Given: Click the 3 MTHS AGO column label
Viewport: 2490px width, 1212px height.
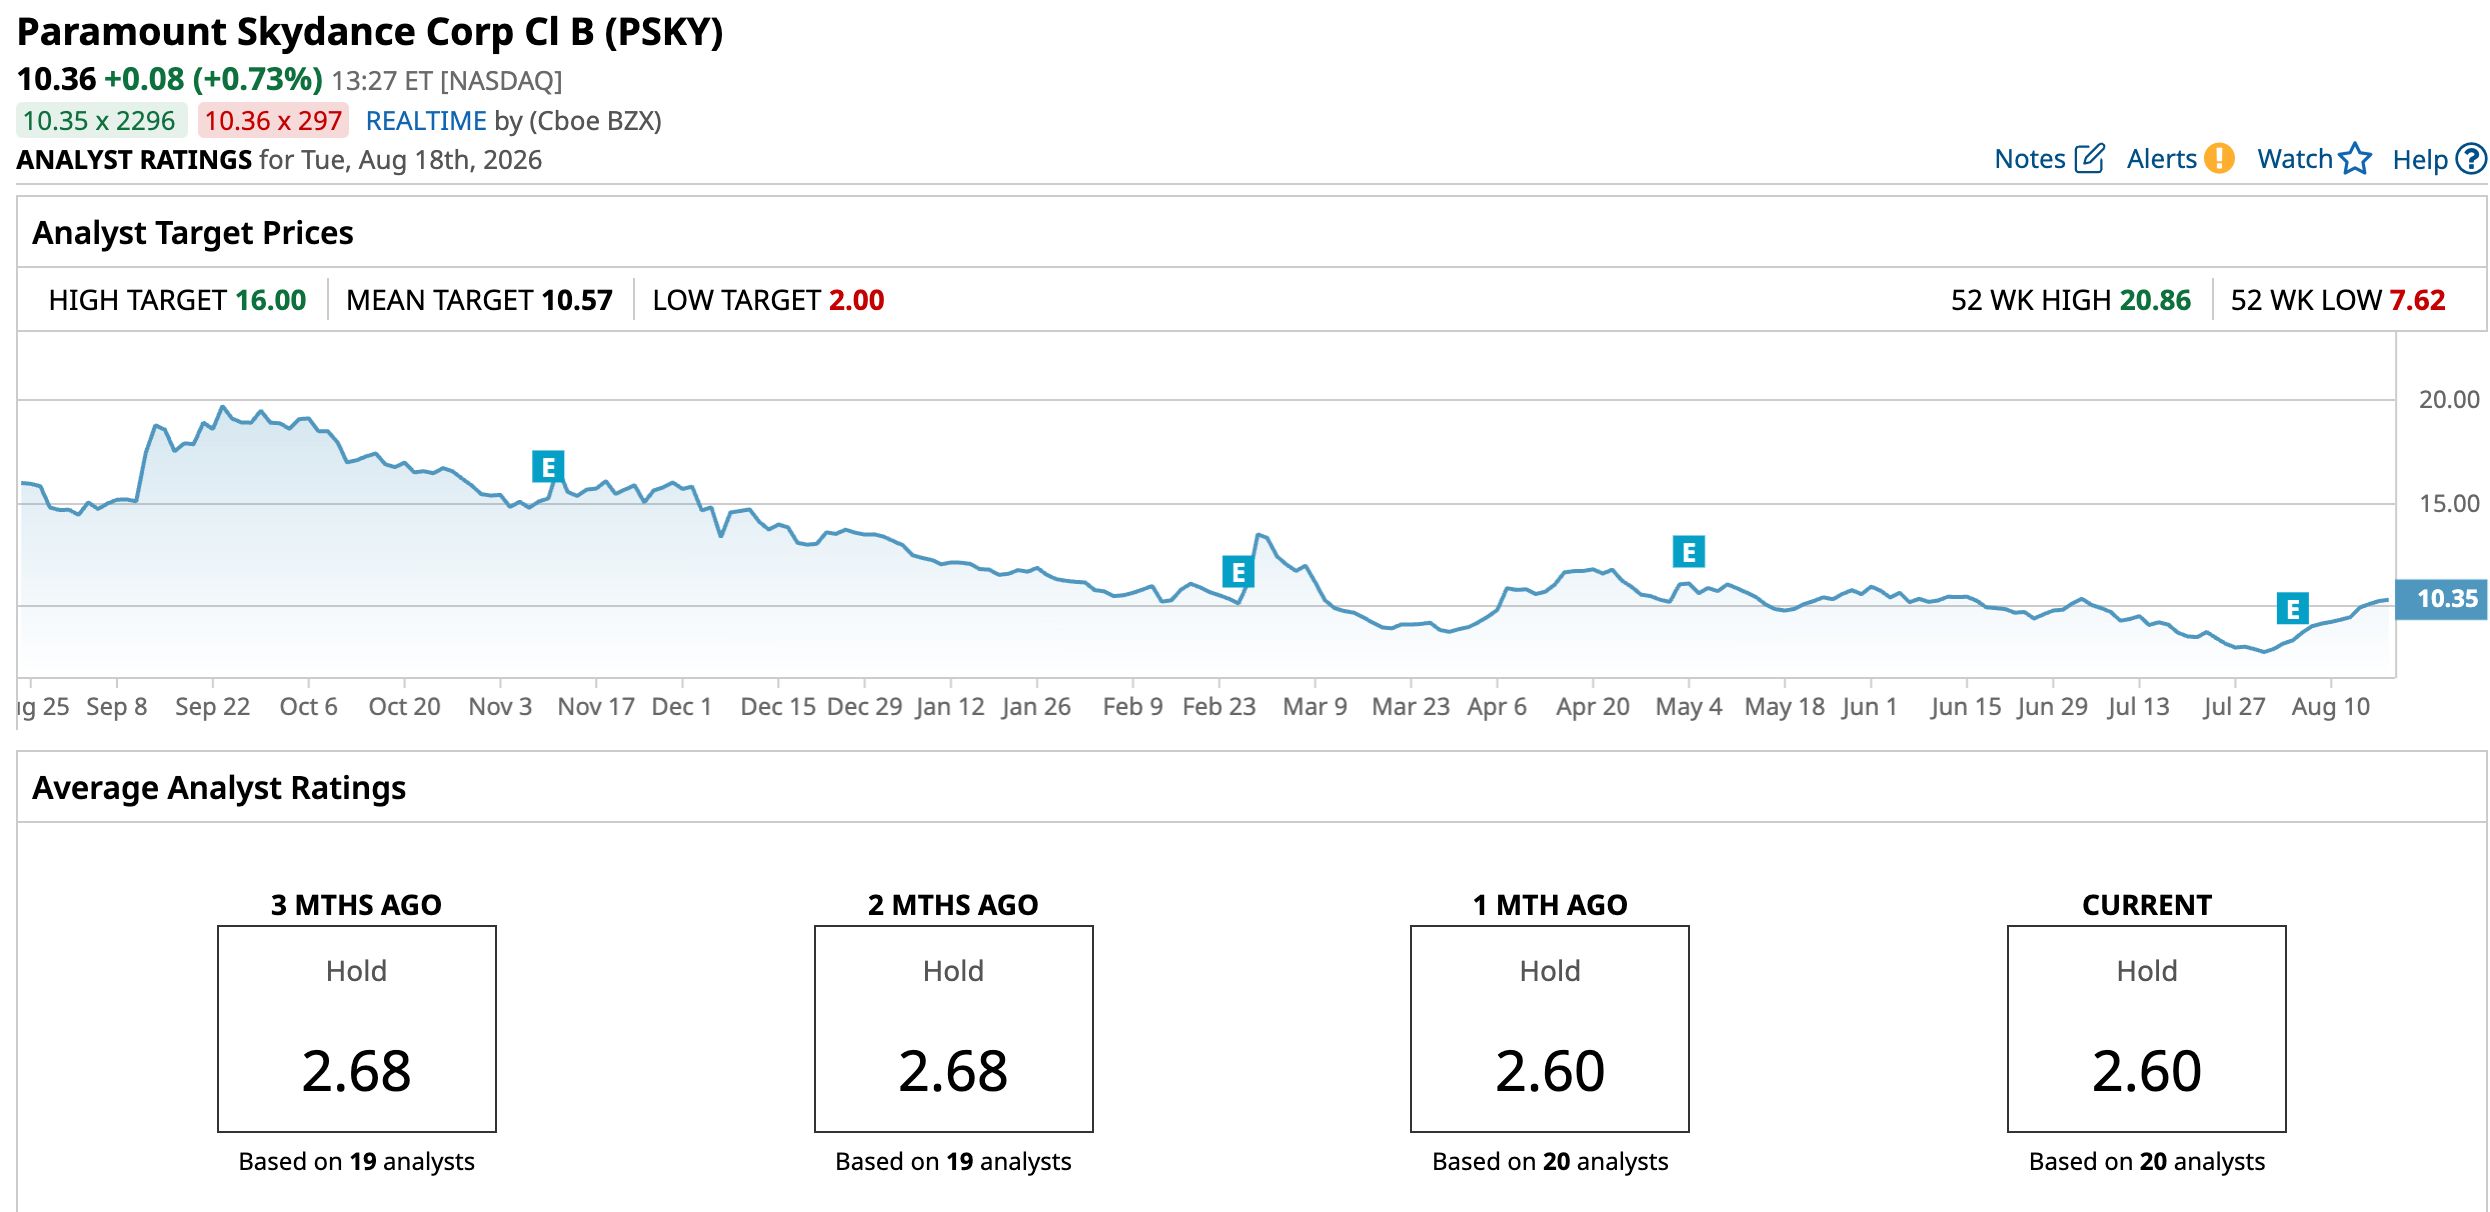Looking at the screenshot, I should point(356,905).
